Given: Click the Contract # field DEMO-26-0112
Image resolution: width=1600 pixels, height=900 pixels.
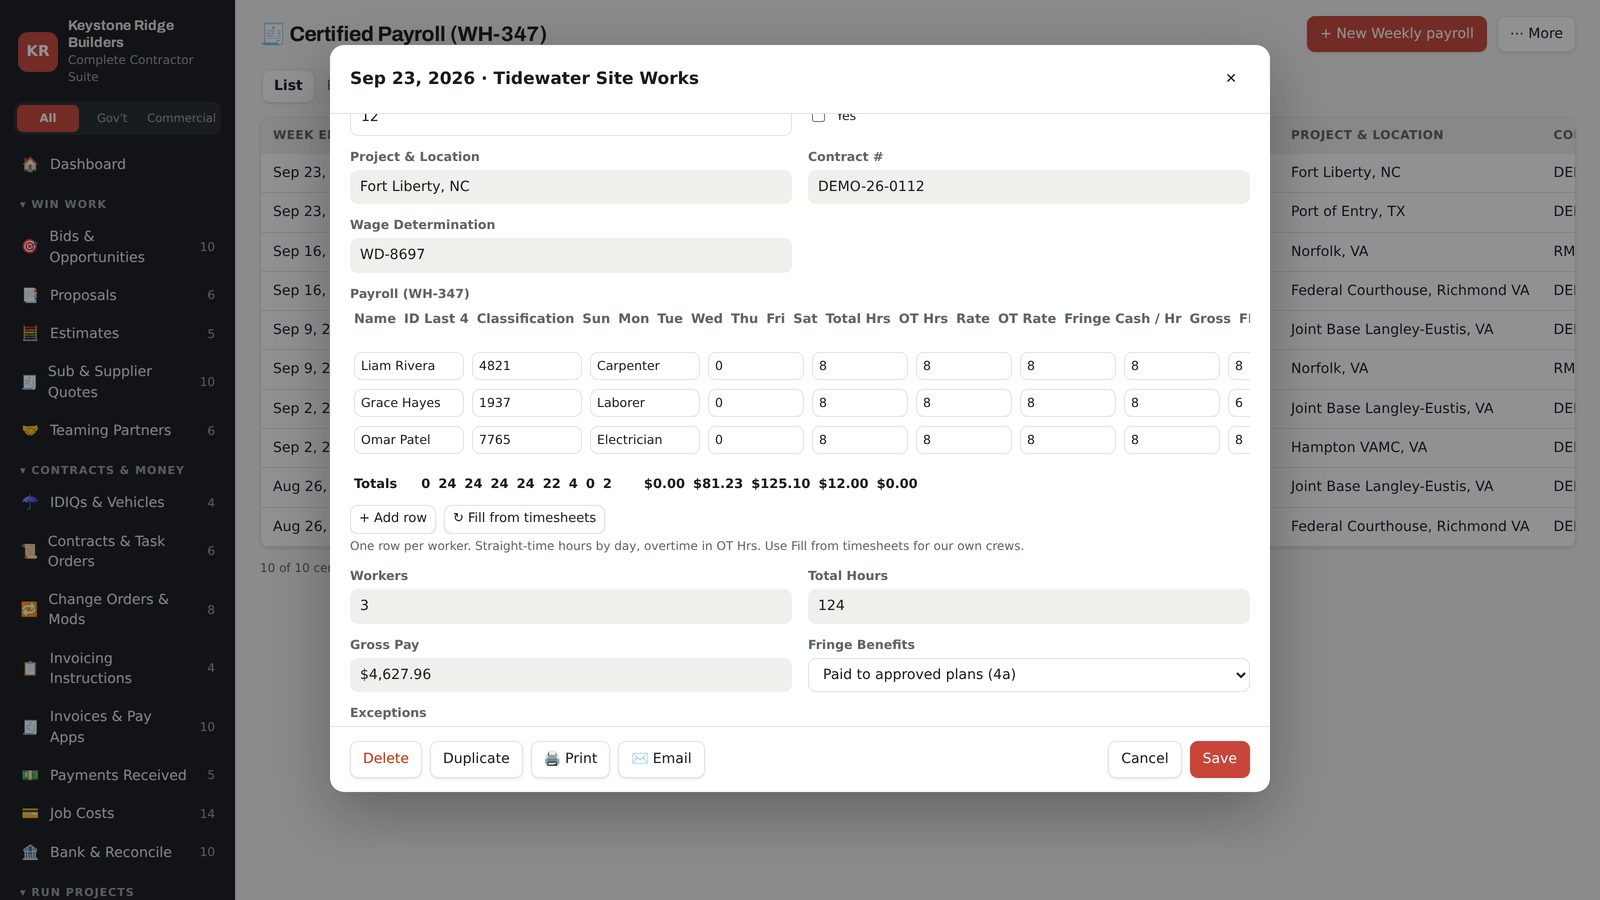Looking at the screenshot, I should (x=1029, y=187).
